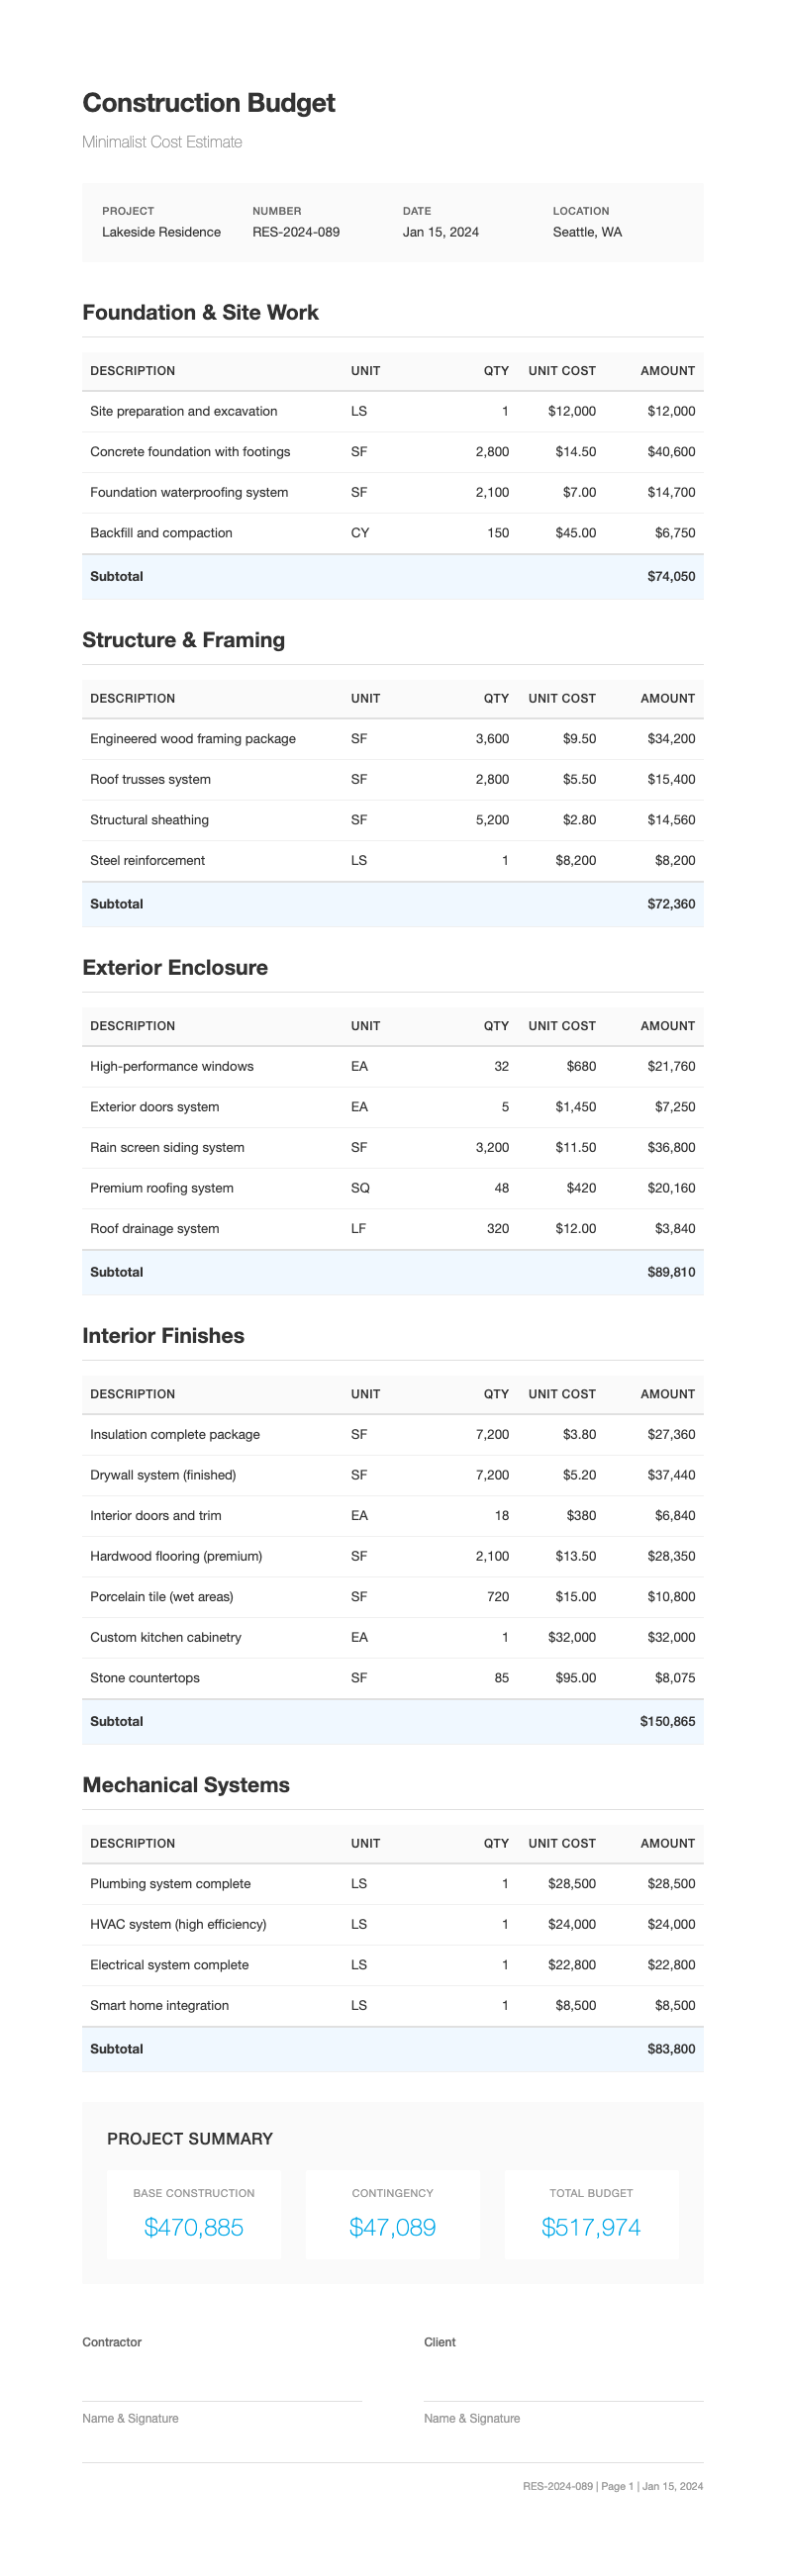Image resolution: width=786 pixels, height=2576 pixels.
Task: Click the Custom kitchen cabinetry line item
Action: tap(165, 1638)
